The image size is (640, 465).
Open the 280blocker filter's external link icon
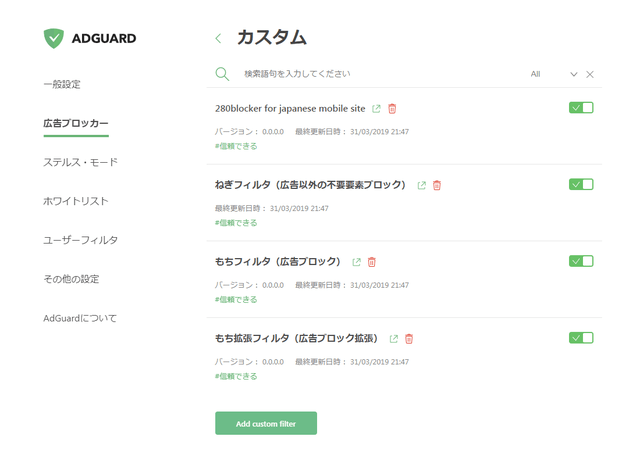(x=376, y=109)
